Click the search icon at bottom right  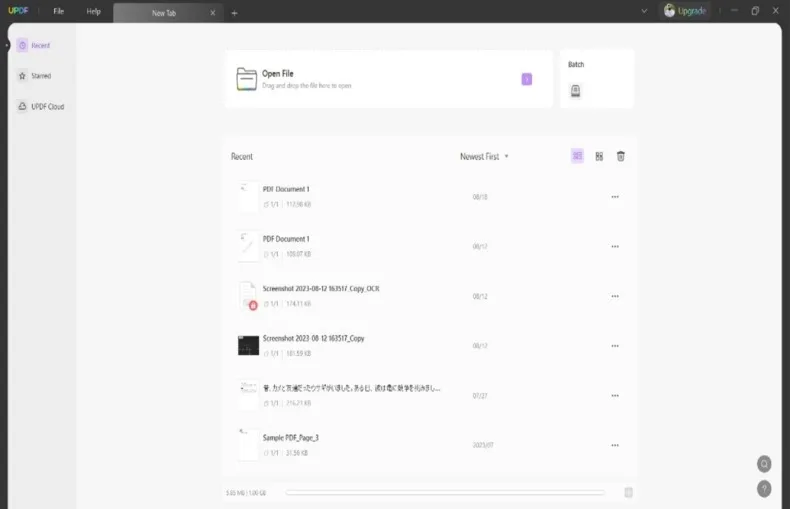click(x=764, y=464)
